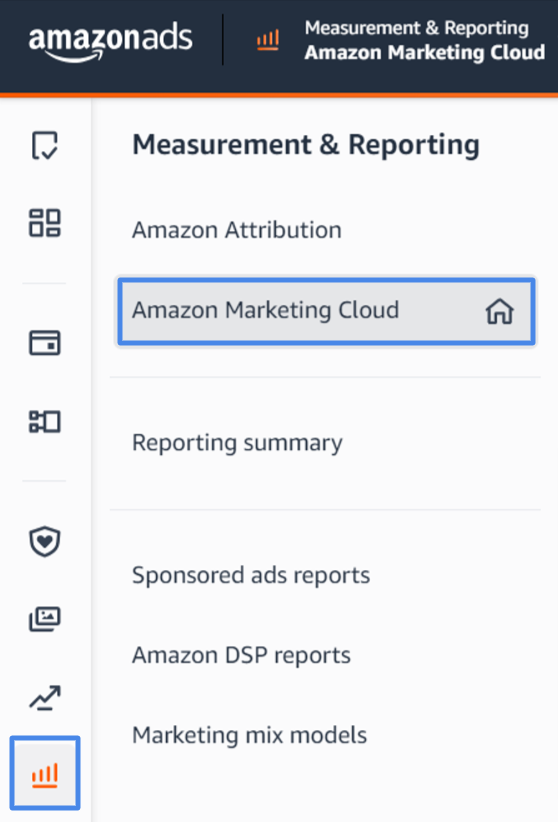Select the upward trend arrow icon

point(45,698)
